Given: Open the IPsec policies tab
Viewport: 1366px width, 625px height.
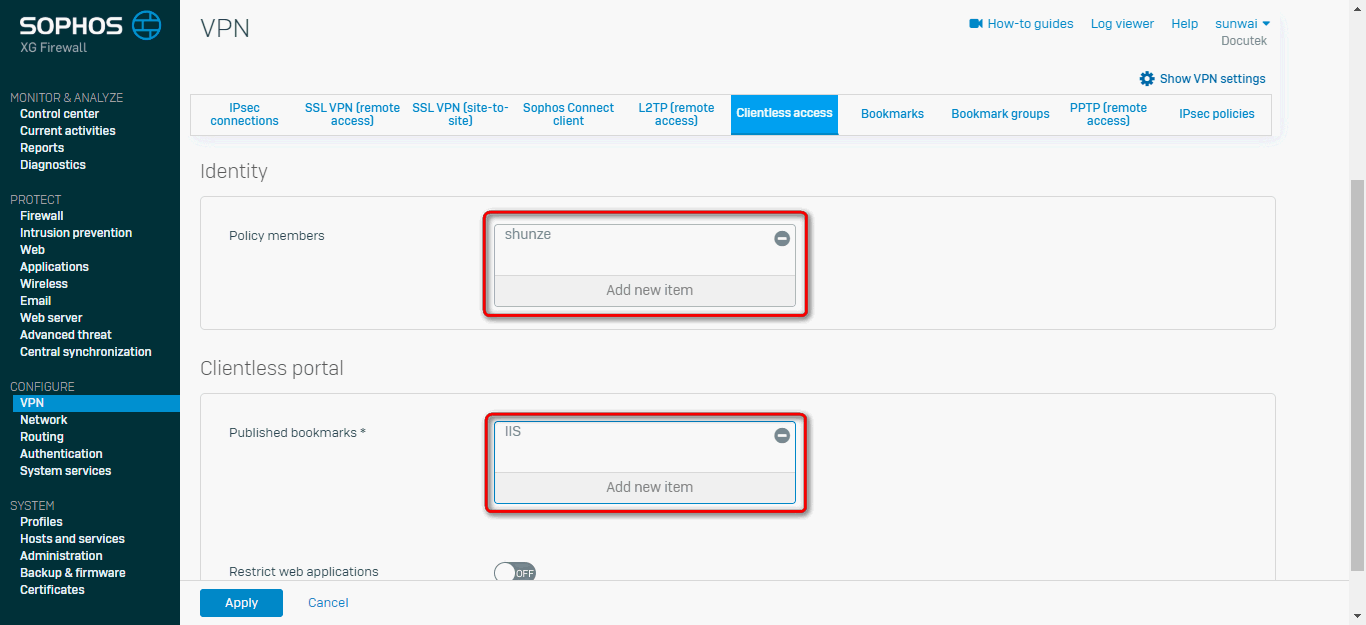Looking at the screenshot, I should click(1216, 114).
